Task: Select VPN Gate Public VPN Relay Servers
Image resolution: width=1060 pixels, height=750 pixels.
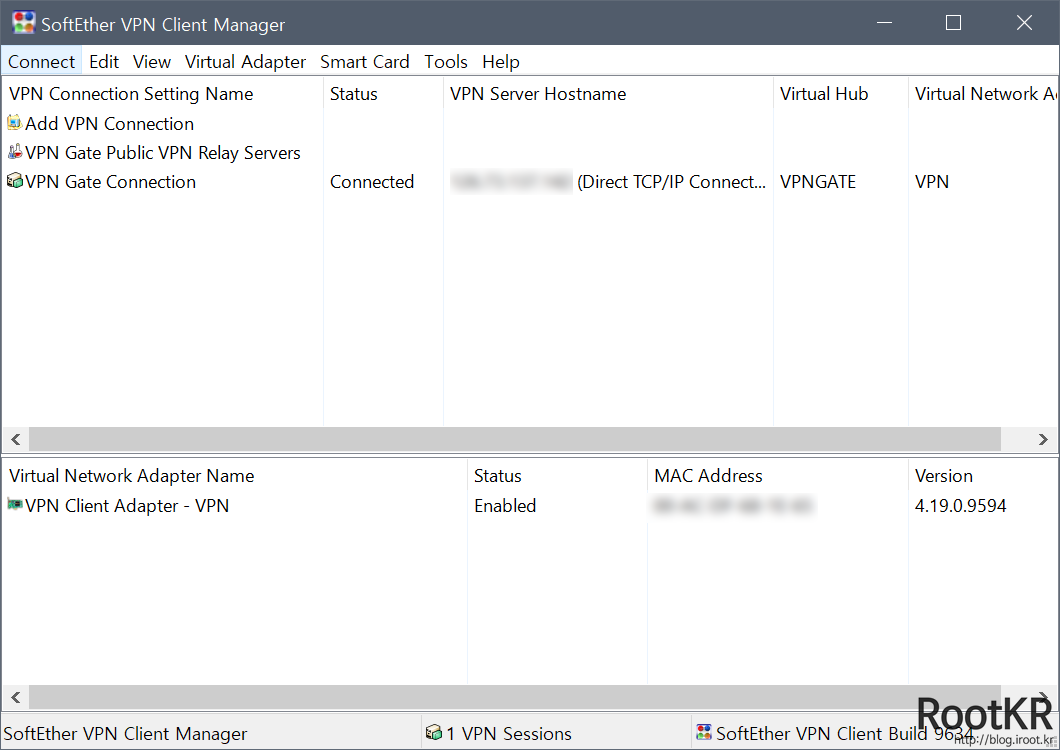Action: [163, 153]
